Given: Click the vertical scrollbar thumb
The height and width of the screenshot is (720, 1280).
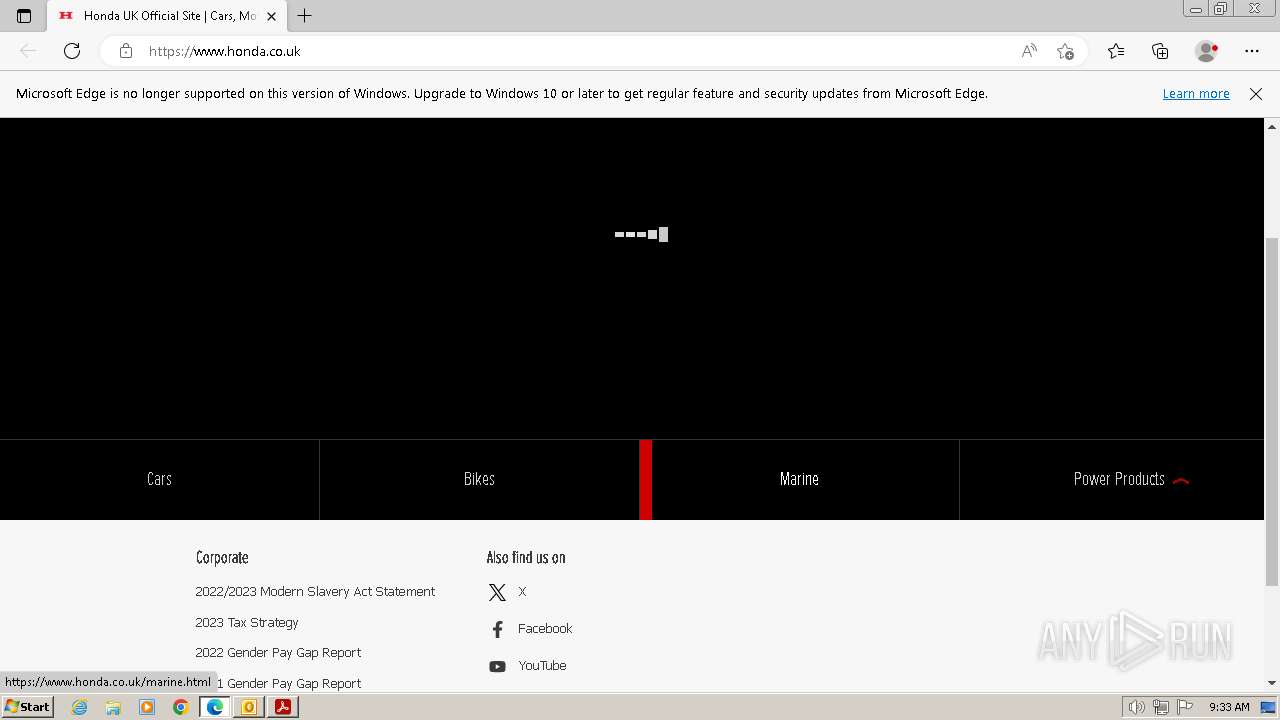Looking at the screenshot, I should tap(1272, 411).
